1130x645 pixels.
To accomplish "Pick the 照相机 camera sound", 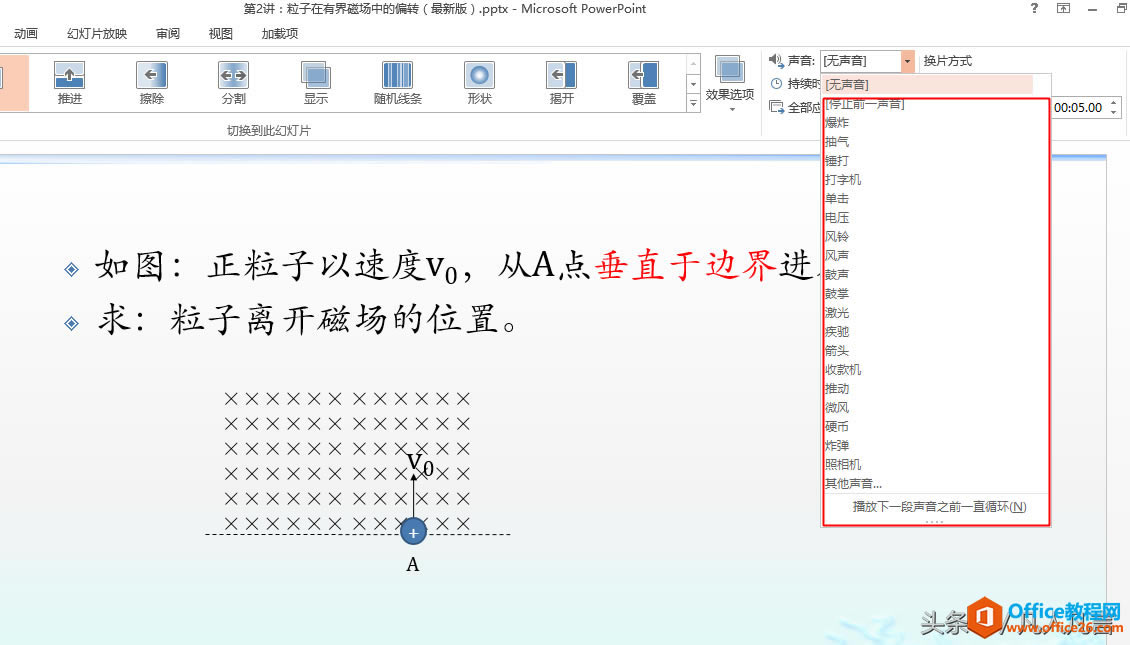I will coord(842,464).
